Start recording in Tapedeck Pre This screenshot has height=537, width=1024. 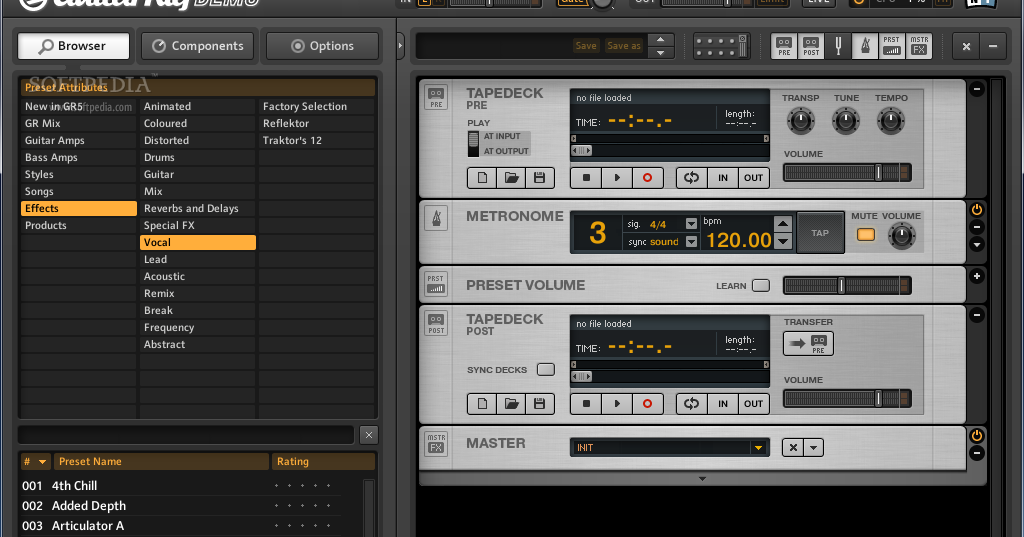[647, 178]
